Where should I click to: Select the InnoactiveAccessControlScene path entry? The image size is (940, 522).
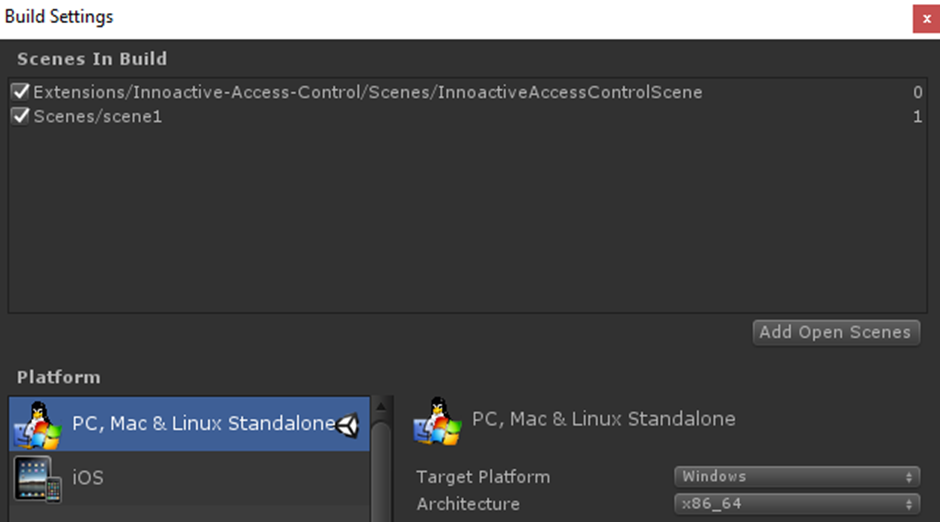[367, 92]
